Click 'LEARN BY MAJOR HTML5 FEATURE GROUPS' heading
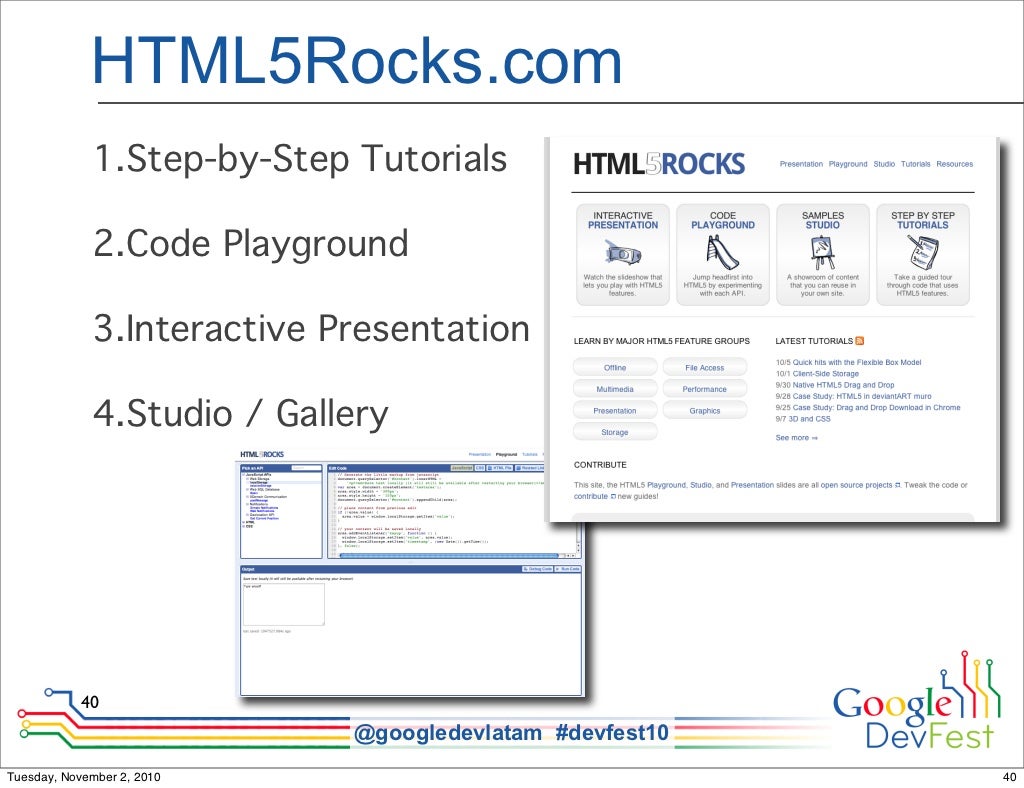1024x788 pixels. pos(662,341)
